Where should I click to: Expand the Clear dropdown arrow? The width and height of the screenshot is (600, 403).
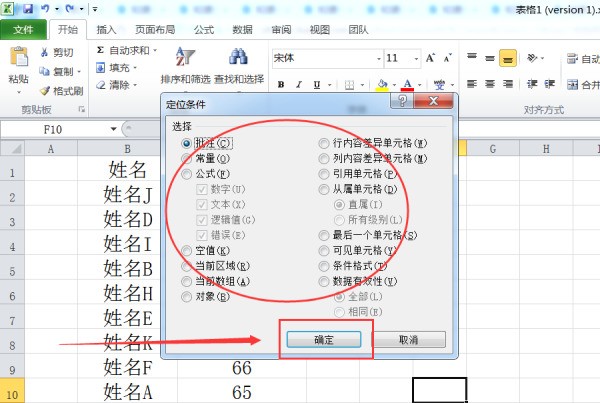click(135, 85)
